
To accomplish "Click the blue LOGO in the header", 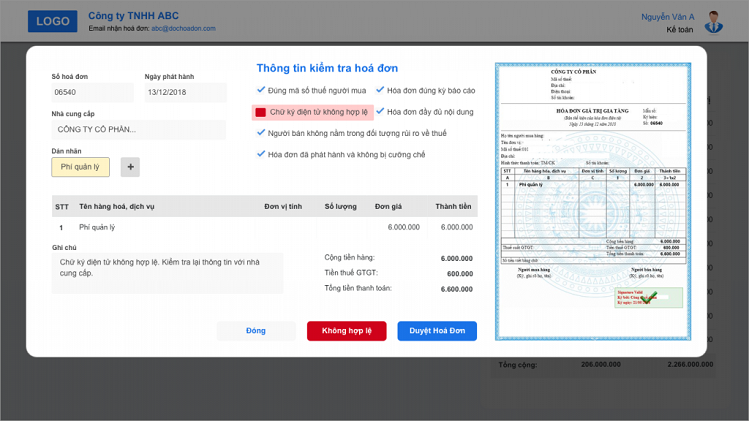I will pyautogui.click(x=52, y=21).
